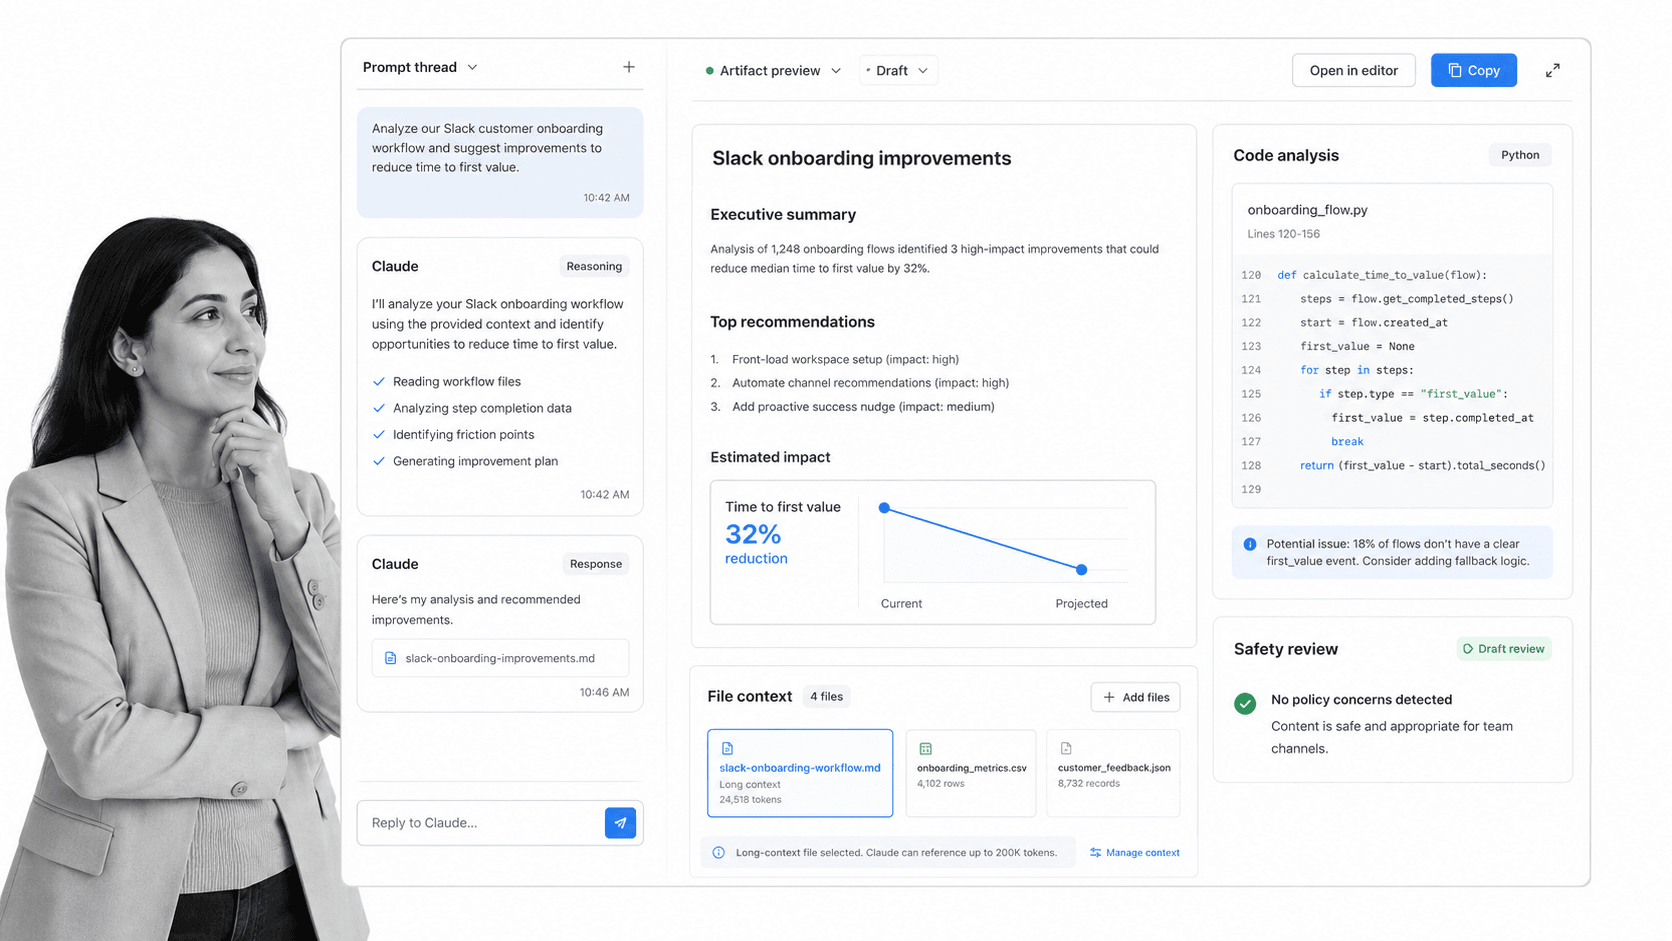Image resolution: width=1672 pixels, height=941 pixels.
Task: Click the Draft review badge
Action: pos(1504,649)
